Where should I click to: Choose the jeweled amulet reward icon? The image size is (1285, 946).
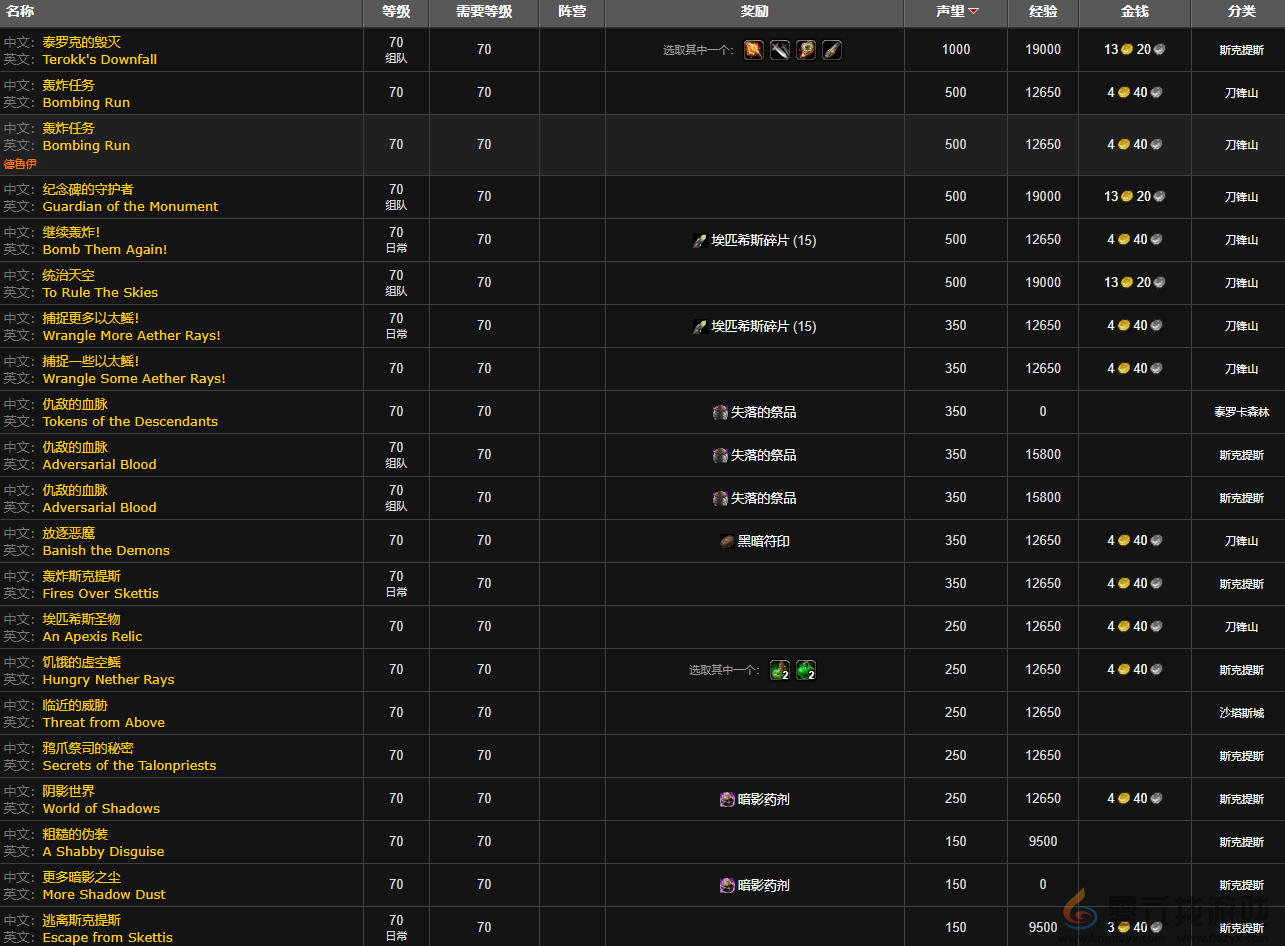806,50
